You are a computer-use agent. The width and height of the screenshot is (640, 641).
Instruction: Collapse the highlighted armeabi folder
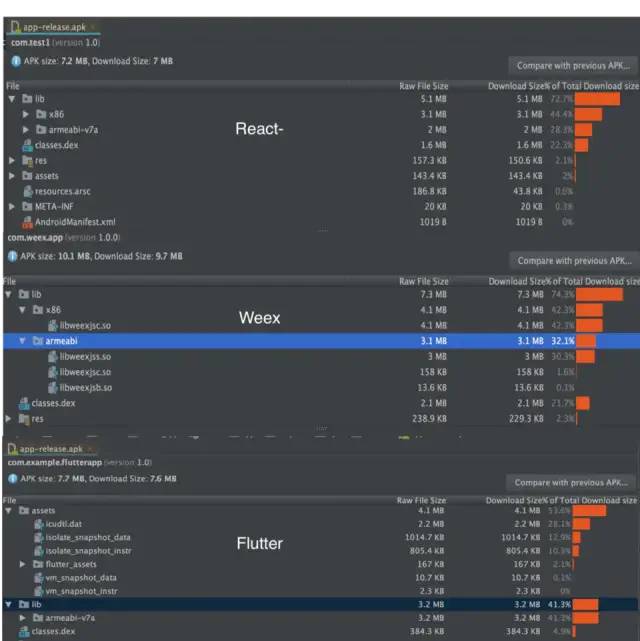tap(22, 341)
